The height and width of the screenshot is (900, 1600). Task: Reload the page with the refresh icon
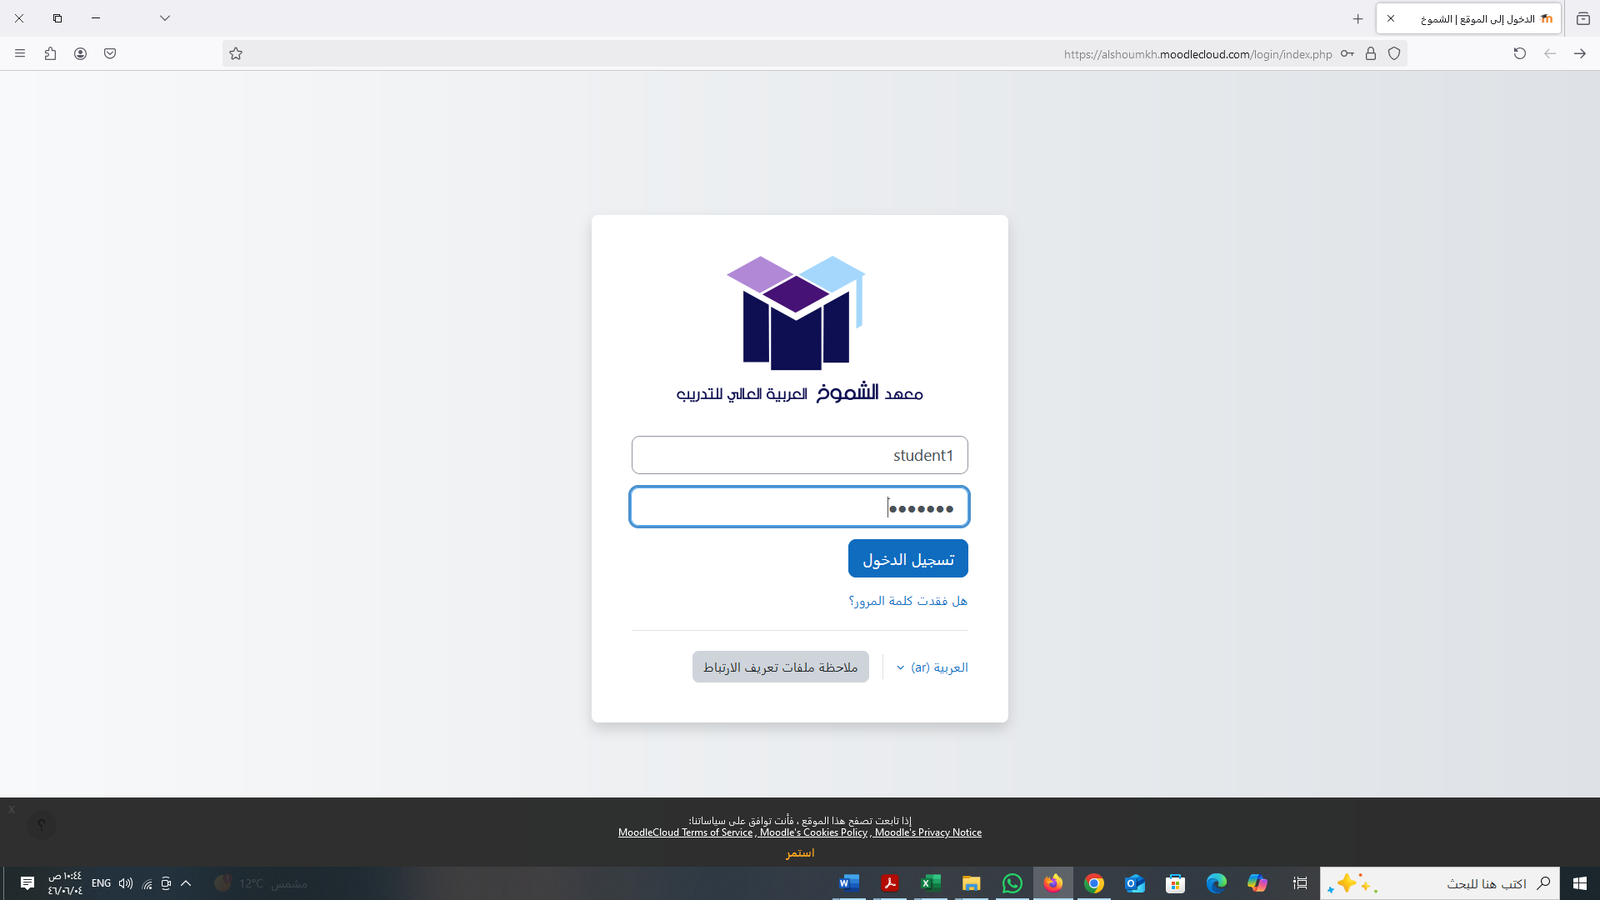point(1520,54)
